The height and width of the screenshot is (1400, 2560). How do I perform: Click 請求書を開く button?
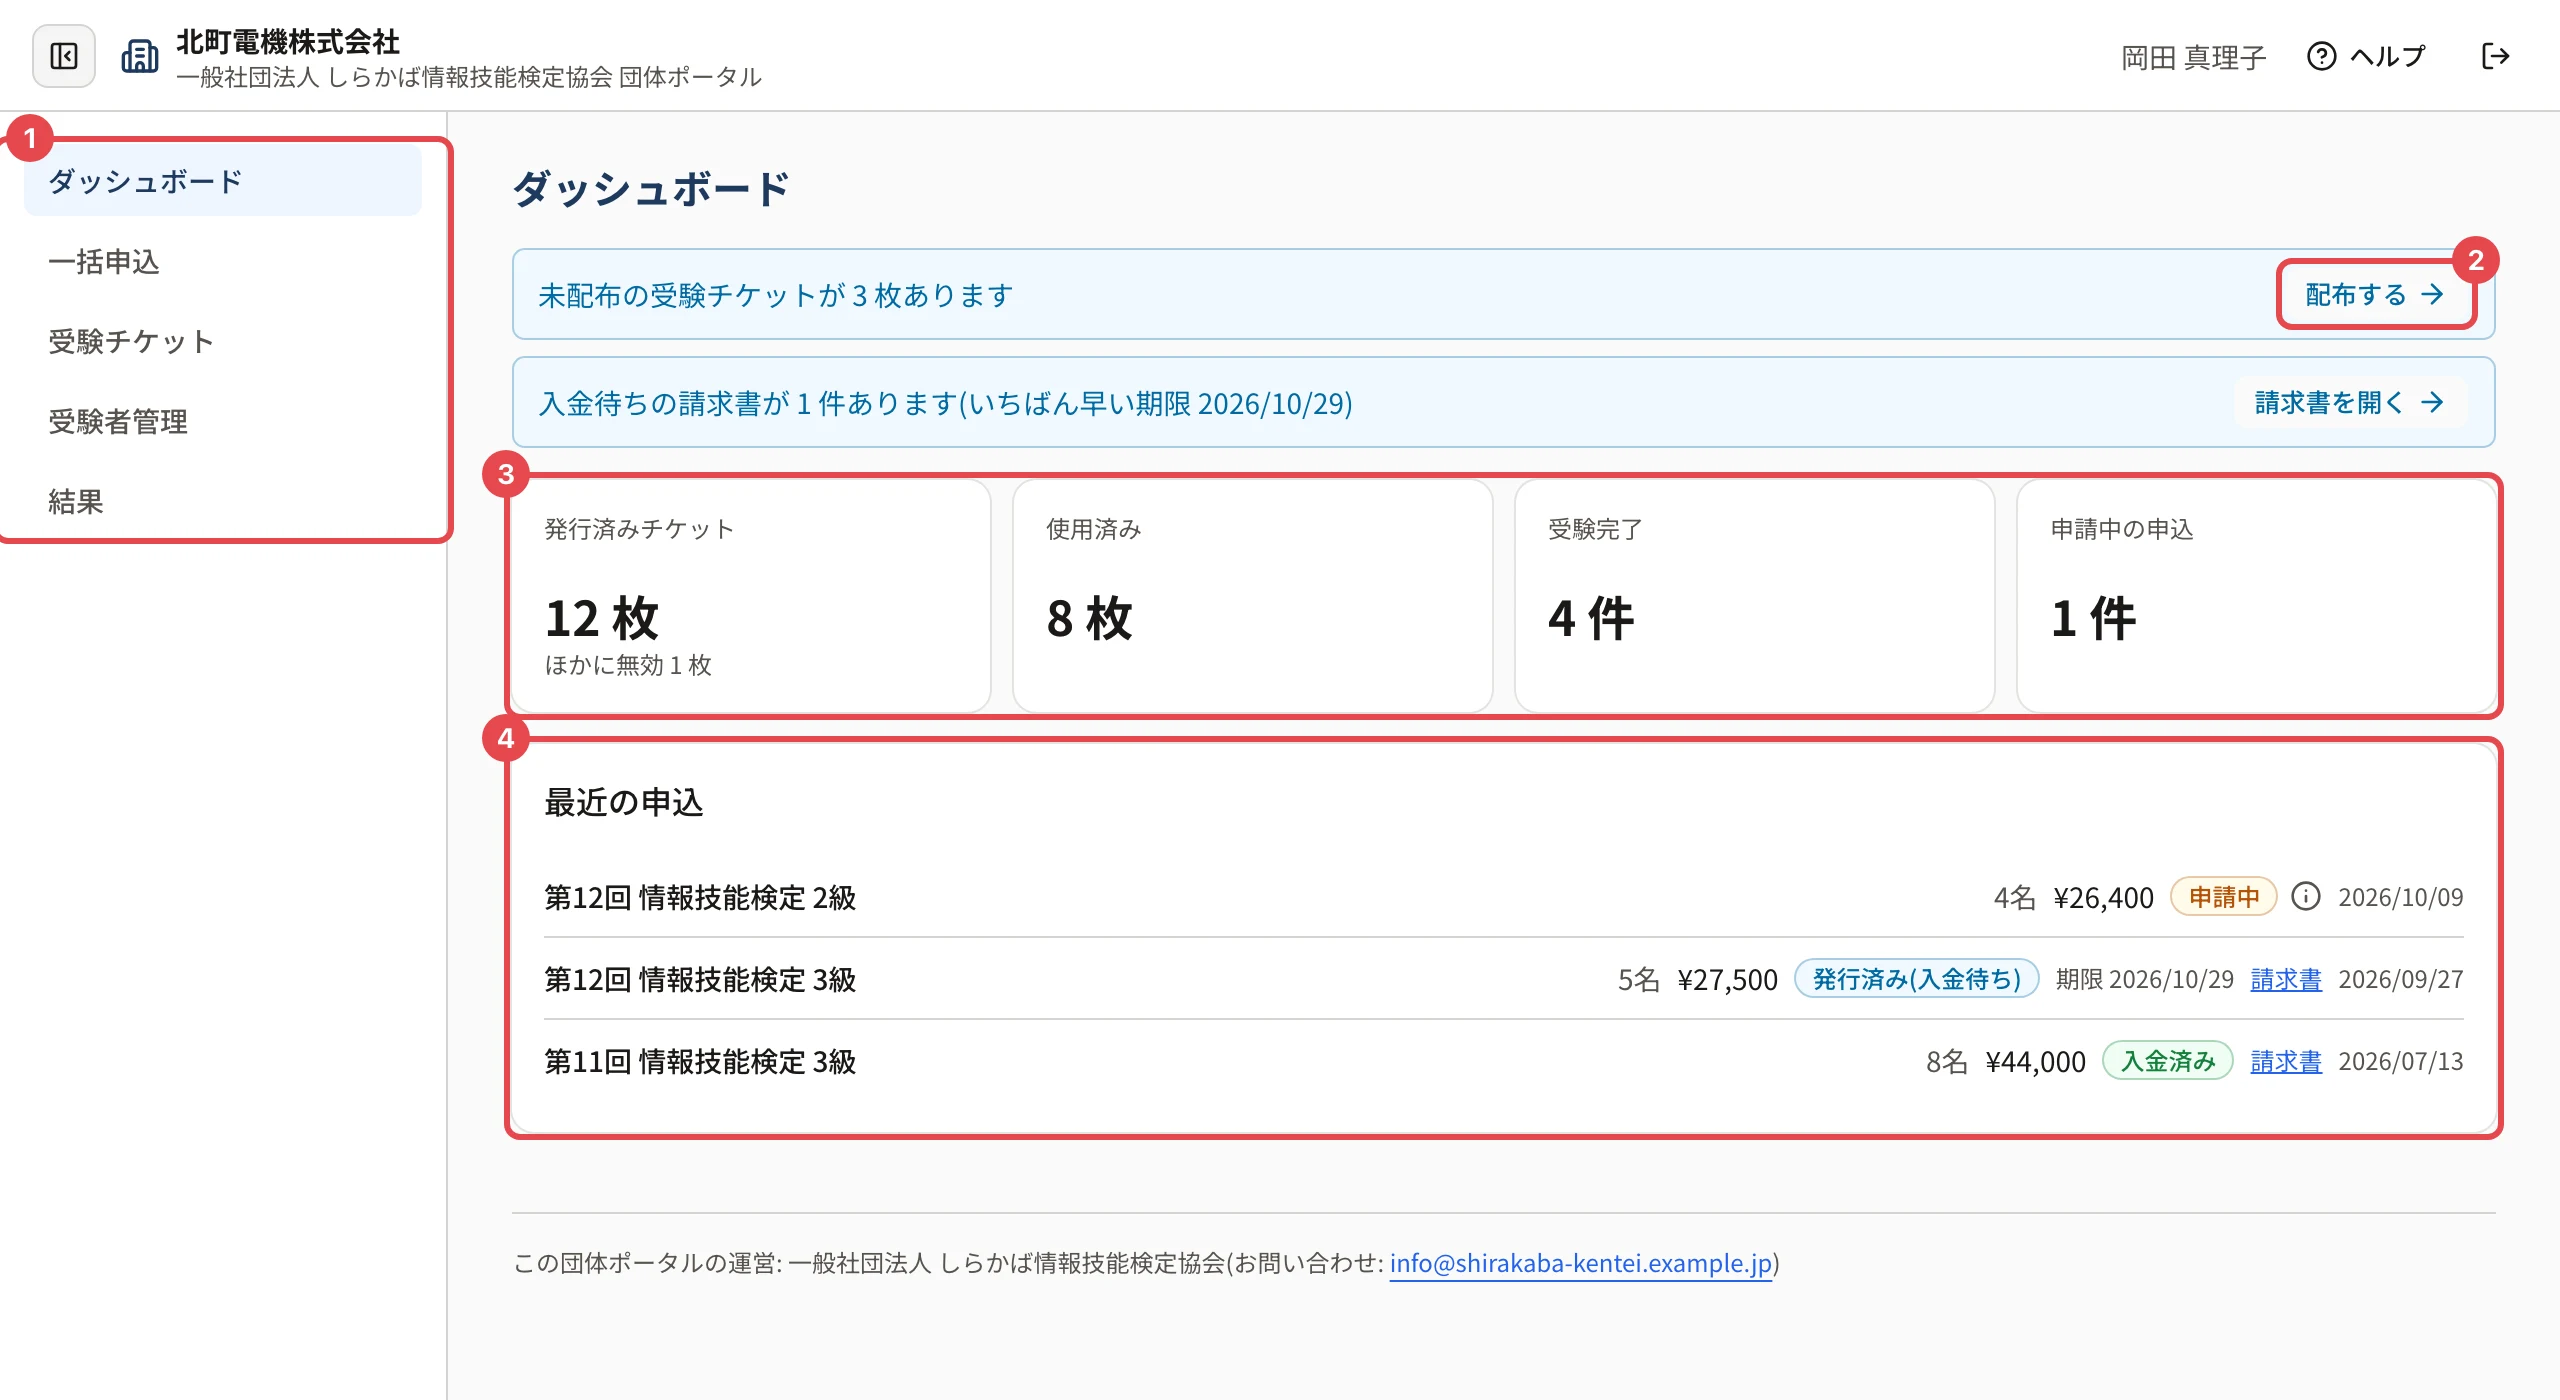[2350, 402]
